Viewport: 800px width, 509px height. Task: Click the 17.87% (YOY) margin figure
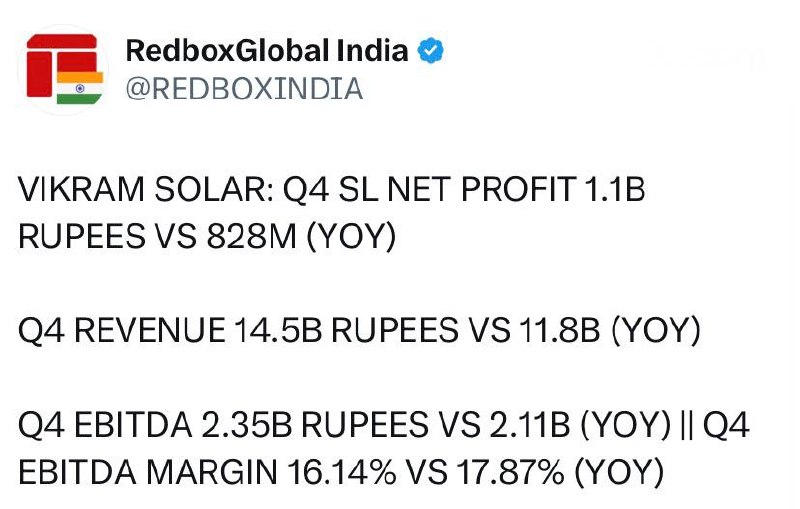pyautogui.click(x=560, y=472)
